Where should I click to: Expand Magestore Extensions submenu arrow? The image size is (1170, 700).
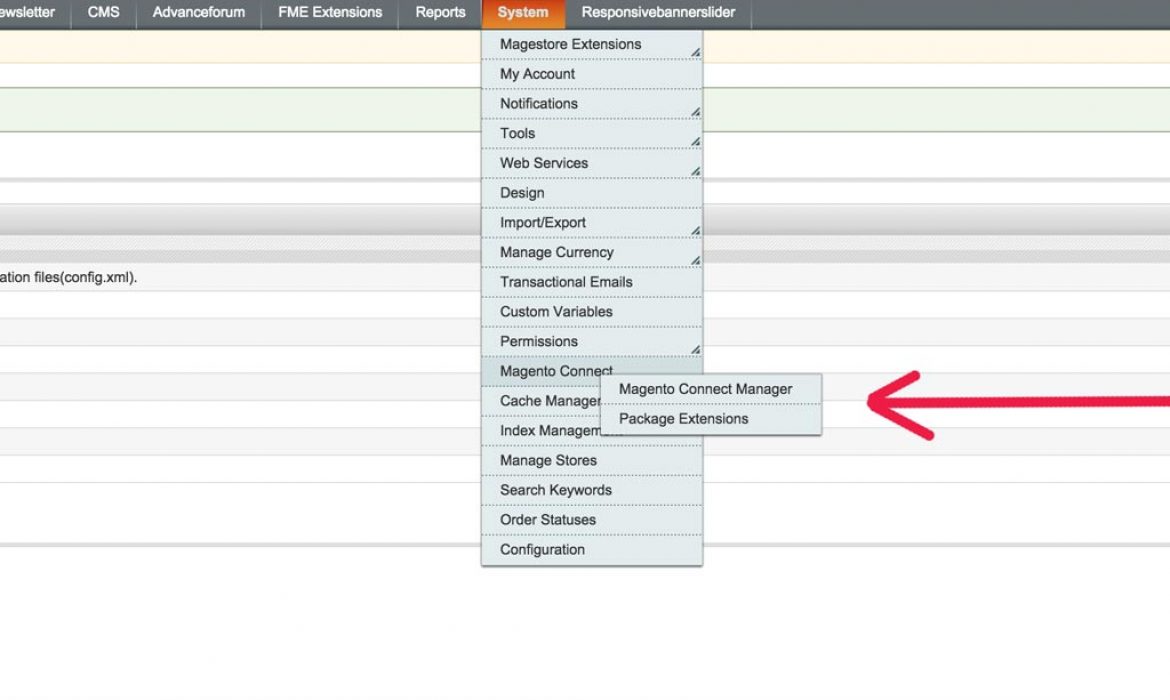pos(695,52)
